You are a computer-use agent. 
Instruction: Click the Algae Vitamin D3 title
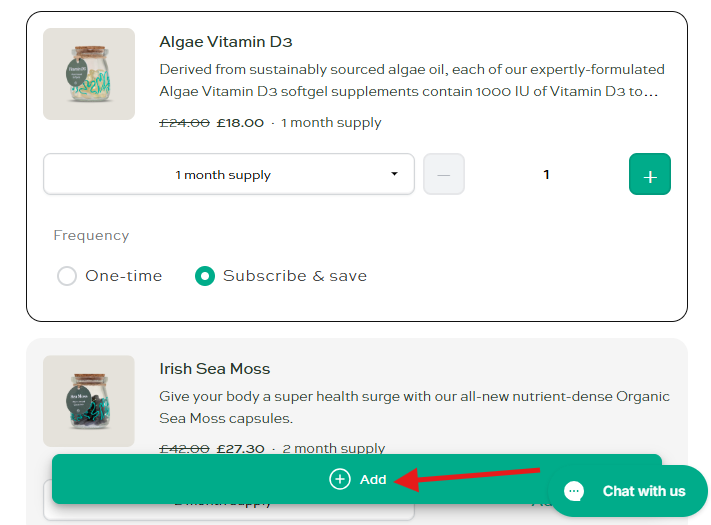point(226,42)
